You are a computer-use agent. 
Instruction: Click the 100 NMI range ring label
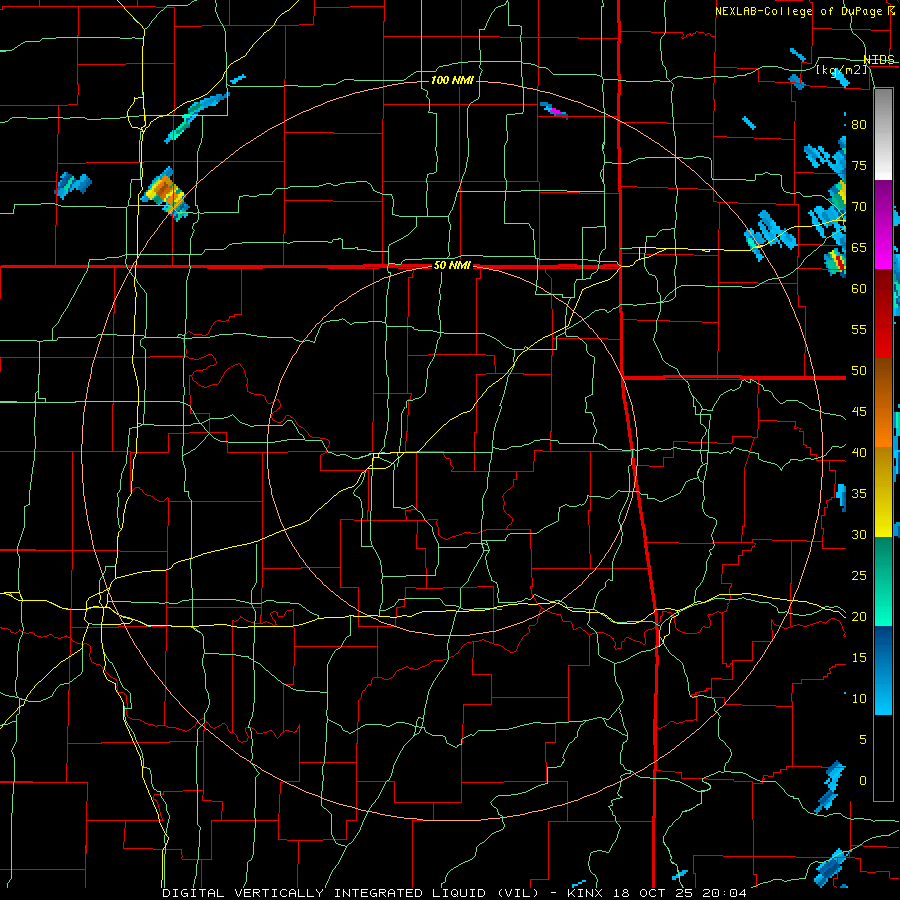pos(452,80)
